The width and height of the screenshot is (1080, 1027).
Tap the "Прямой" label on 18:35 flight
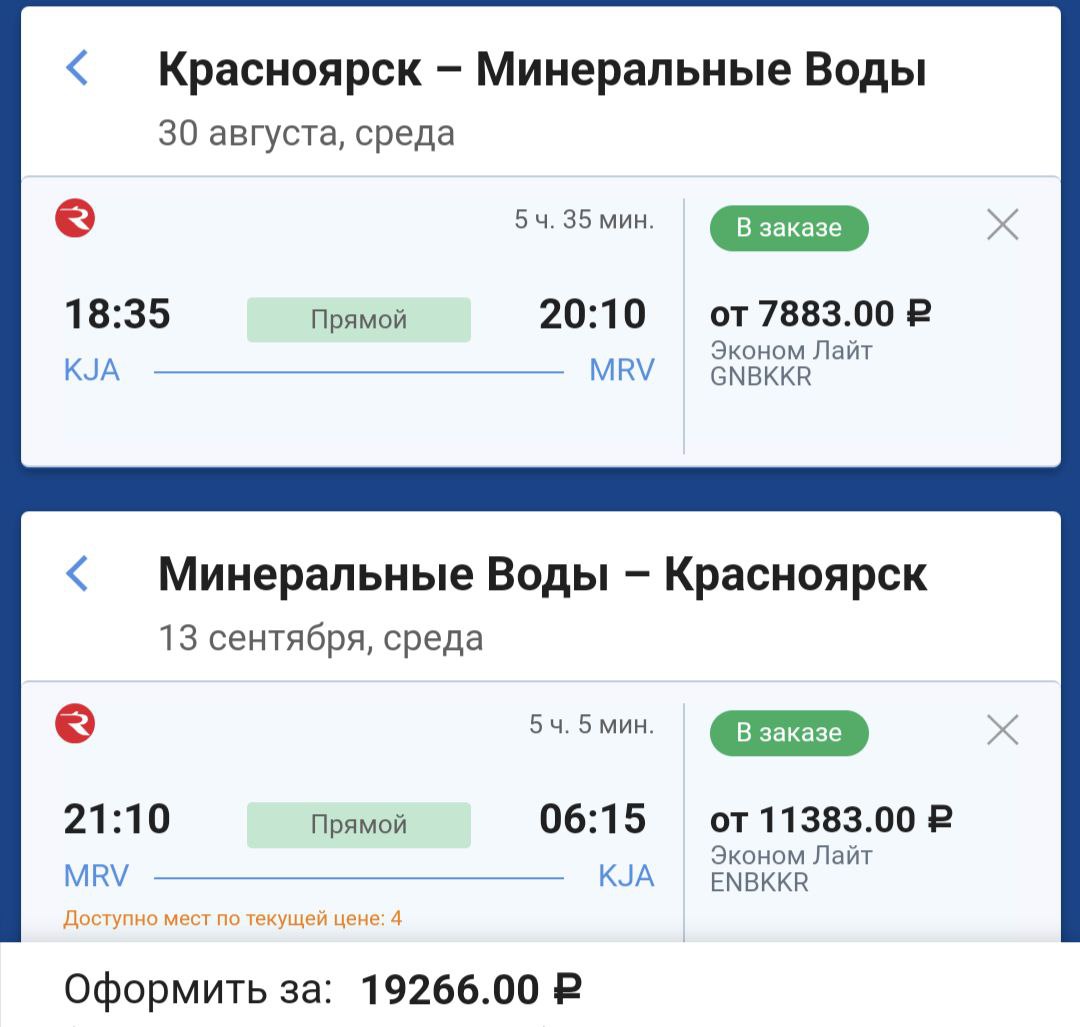tap(358, 320)
